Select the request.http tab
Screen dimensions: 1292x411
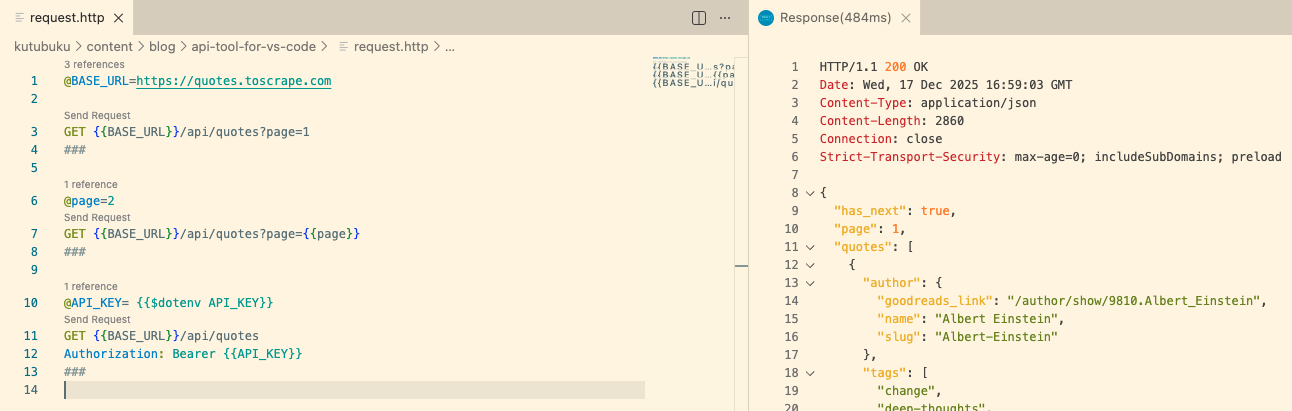tap(66, 17)
